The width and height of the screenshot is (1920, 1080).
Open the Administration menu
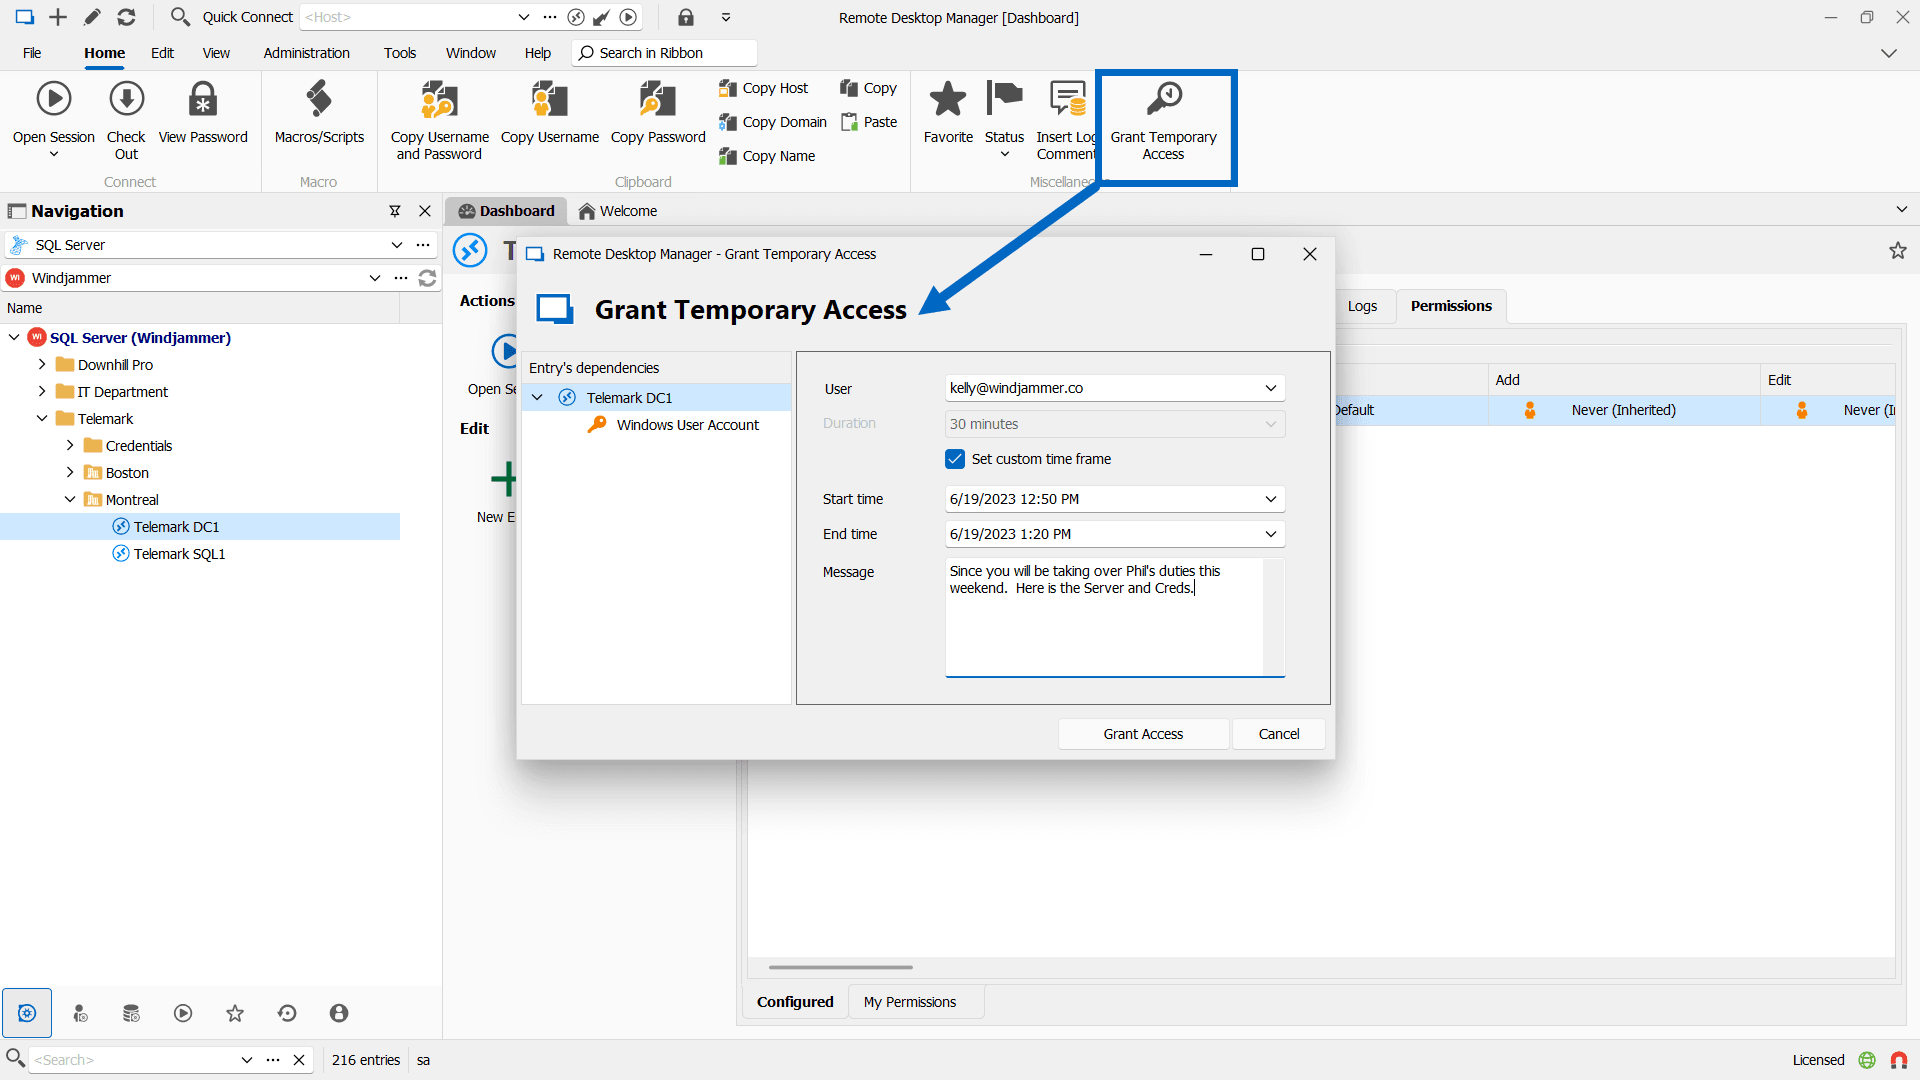tap(306, 53)
